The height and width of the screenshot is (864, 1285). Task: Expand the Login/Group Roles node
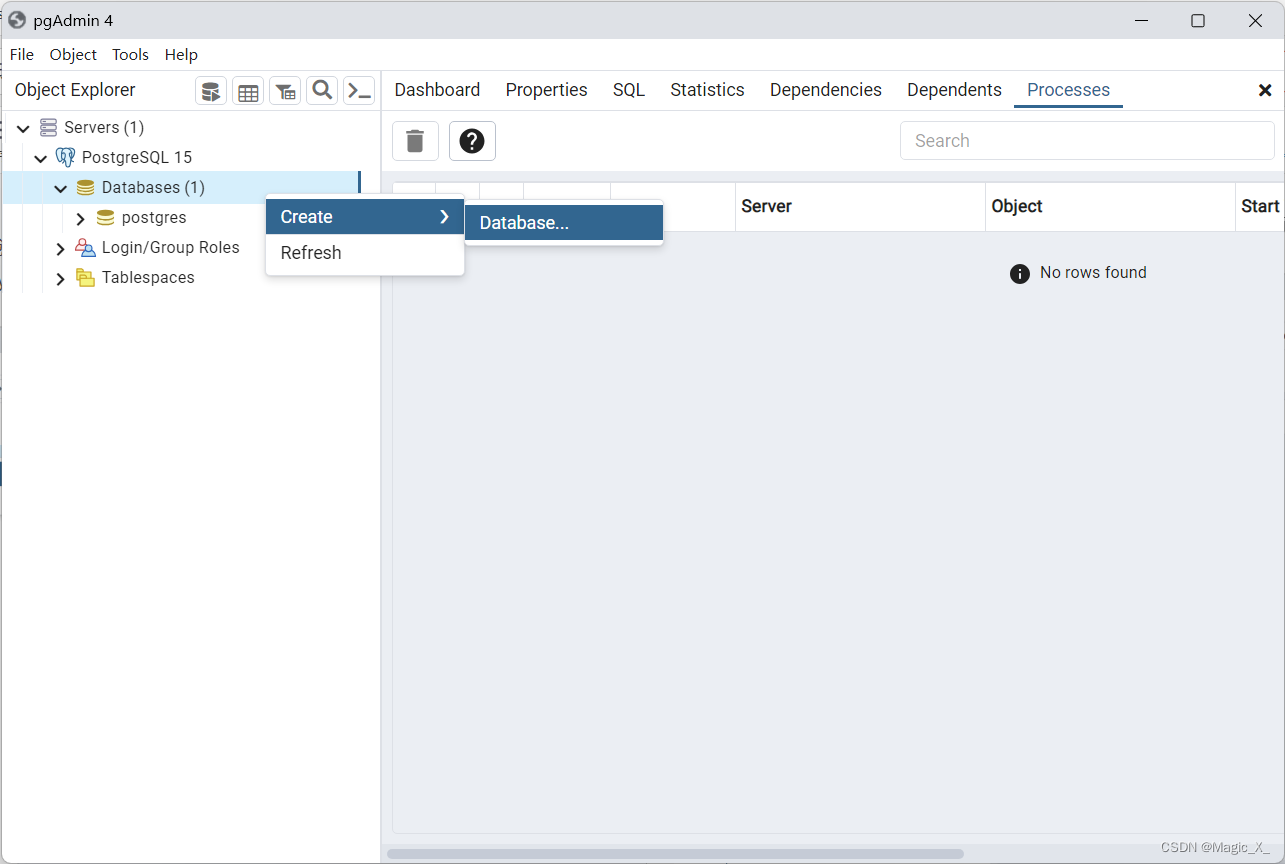[61, 248]
